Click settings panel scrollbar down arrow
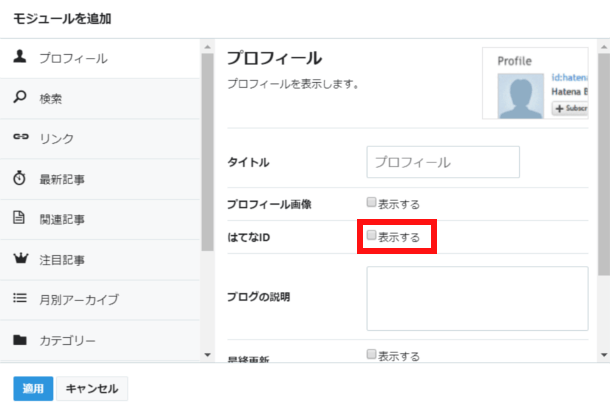This screenshot has width=610, height=405. [604, 354]
